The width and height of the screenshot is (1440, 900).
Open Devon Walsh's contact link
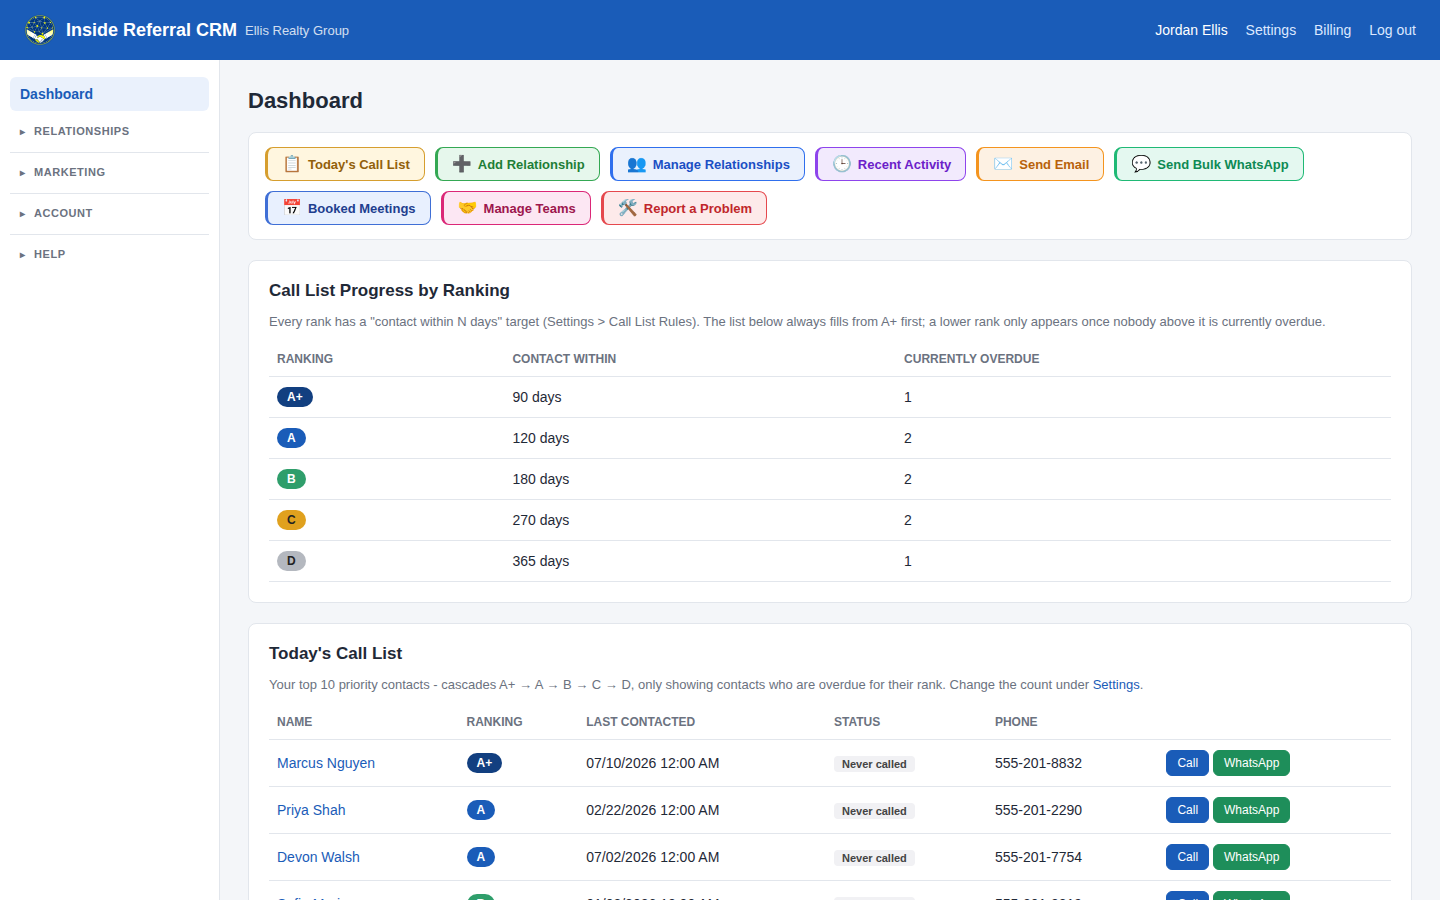[318, 857]
